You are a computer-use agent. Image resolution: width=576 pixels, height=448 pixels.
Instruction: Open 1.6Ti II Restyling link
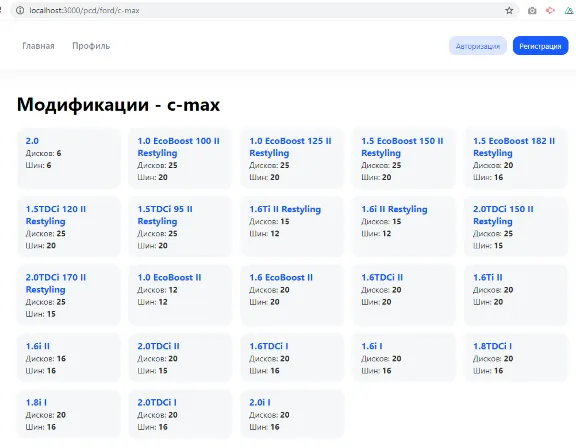285,209
